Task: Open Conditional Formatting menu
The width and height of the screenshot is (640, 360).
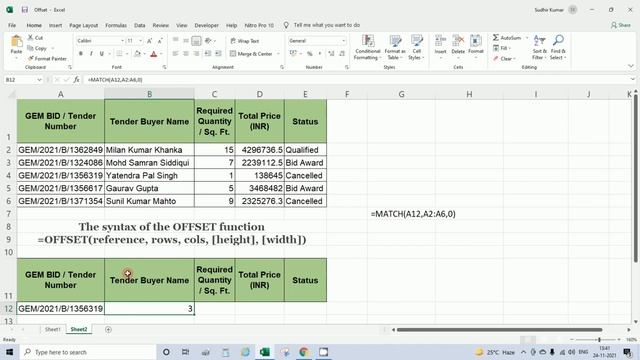Action: coord(367,47)
